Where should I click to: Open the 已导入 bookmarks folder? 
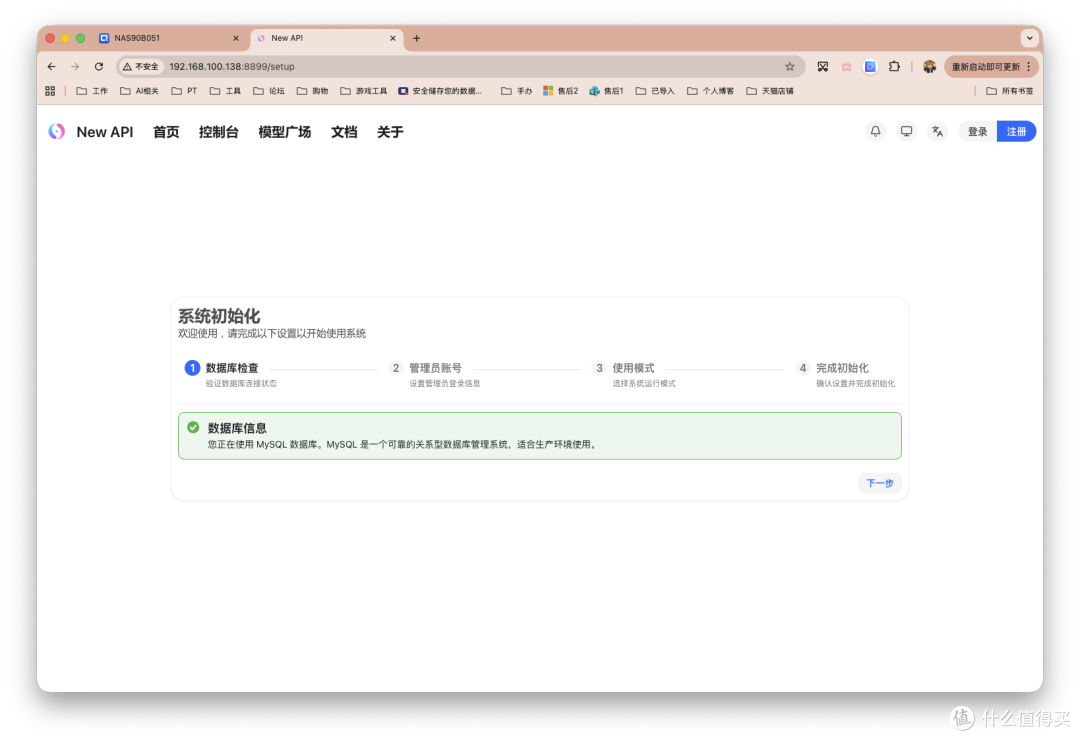655,91
